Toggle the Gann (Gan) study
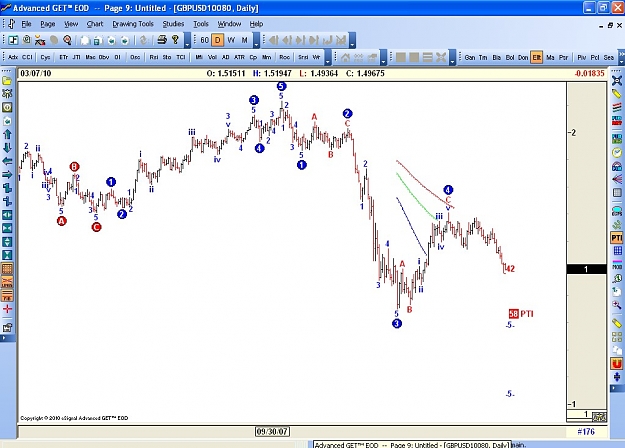The height and width of the screenshot is (448, 625). pos(470,57)
